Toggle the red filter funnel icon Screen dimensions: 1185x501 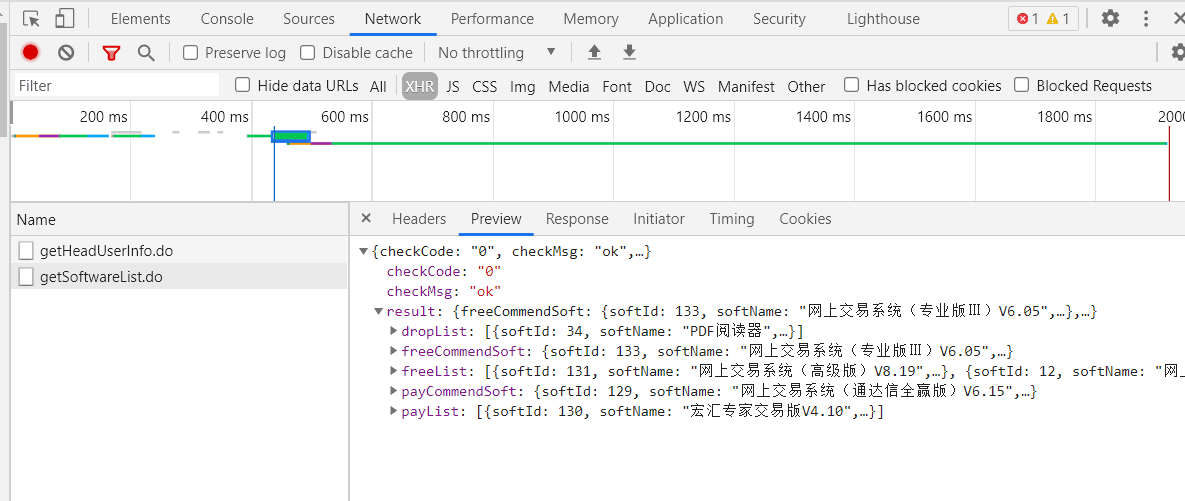[x=112, y=53]
